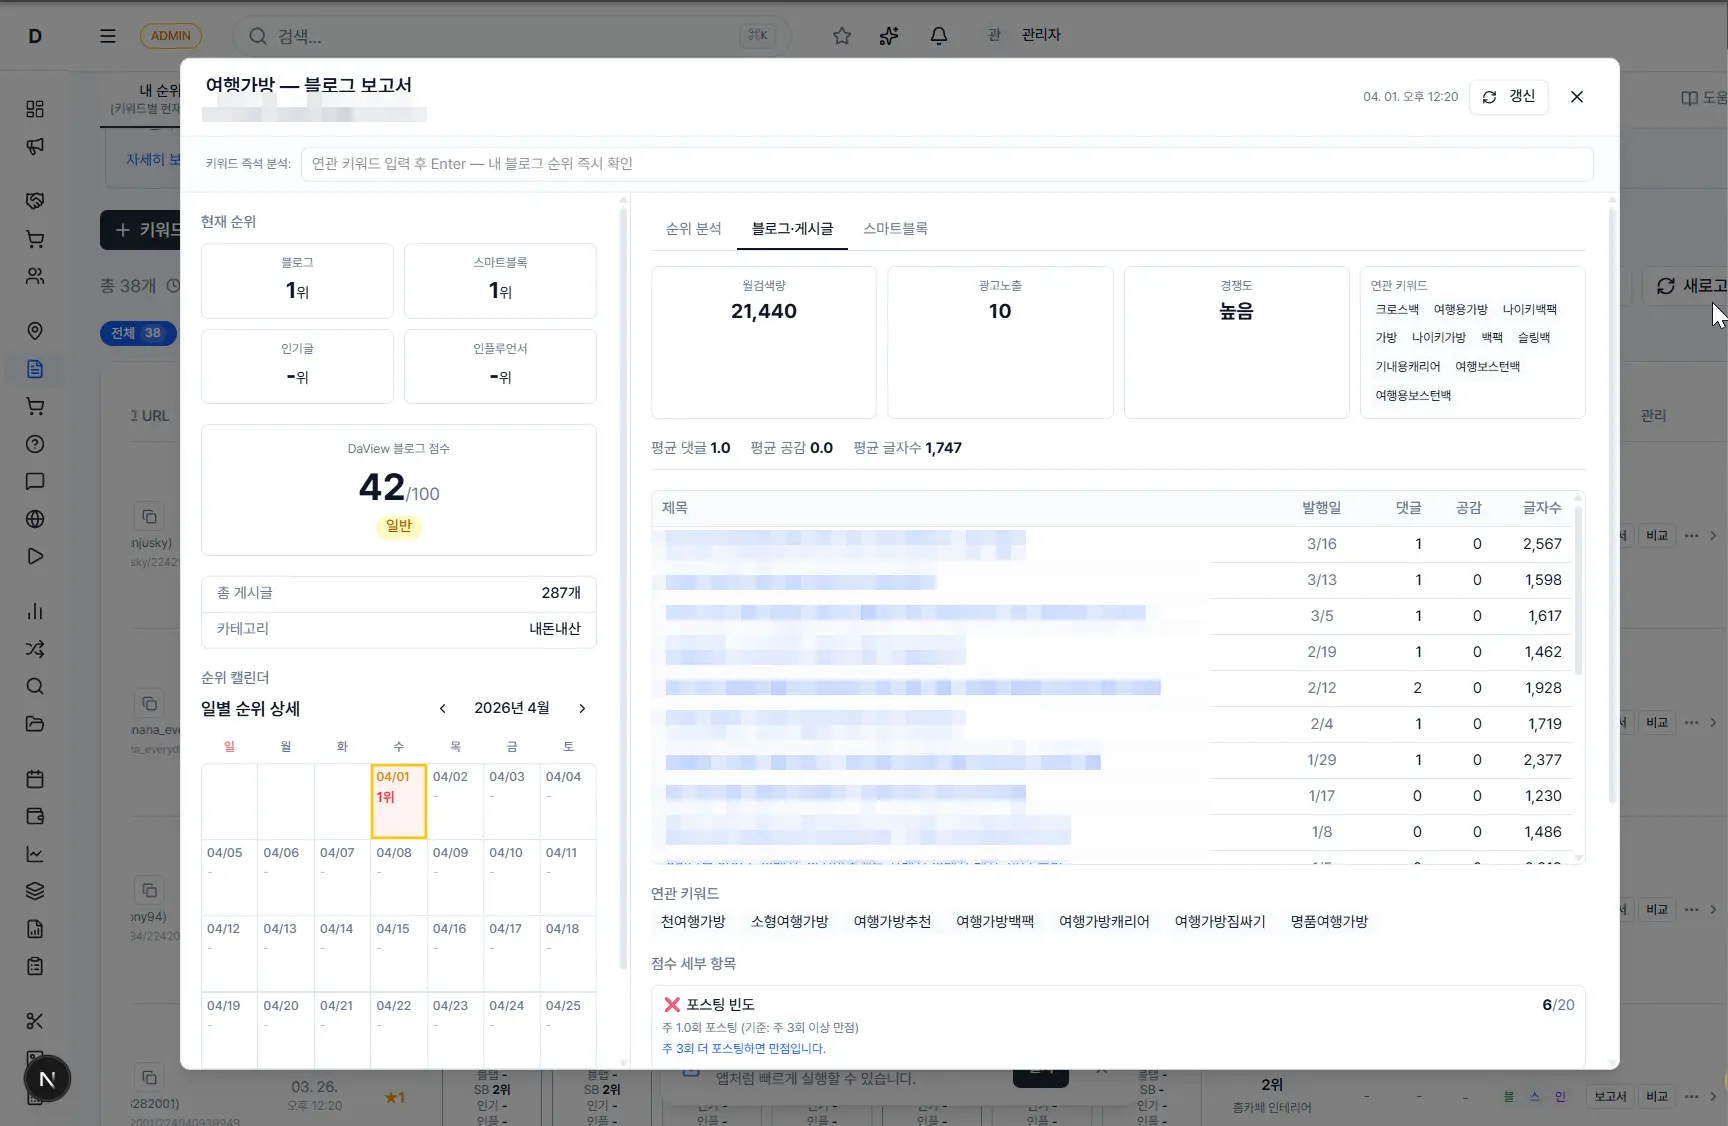1728x1126 pixels.
Task: Click the favorites star icon in header
Action: point(842,36)
